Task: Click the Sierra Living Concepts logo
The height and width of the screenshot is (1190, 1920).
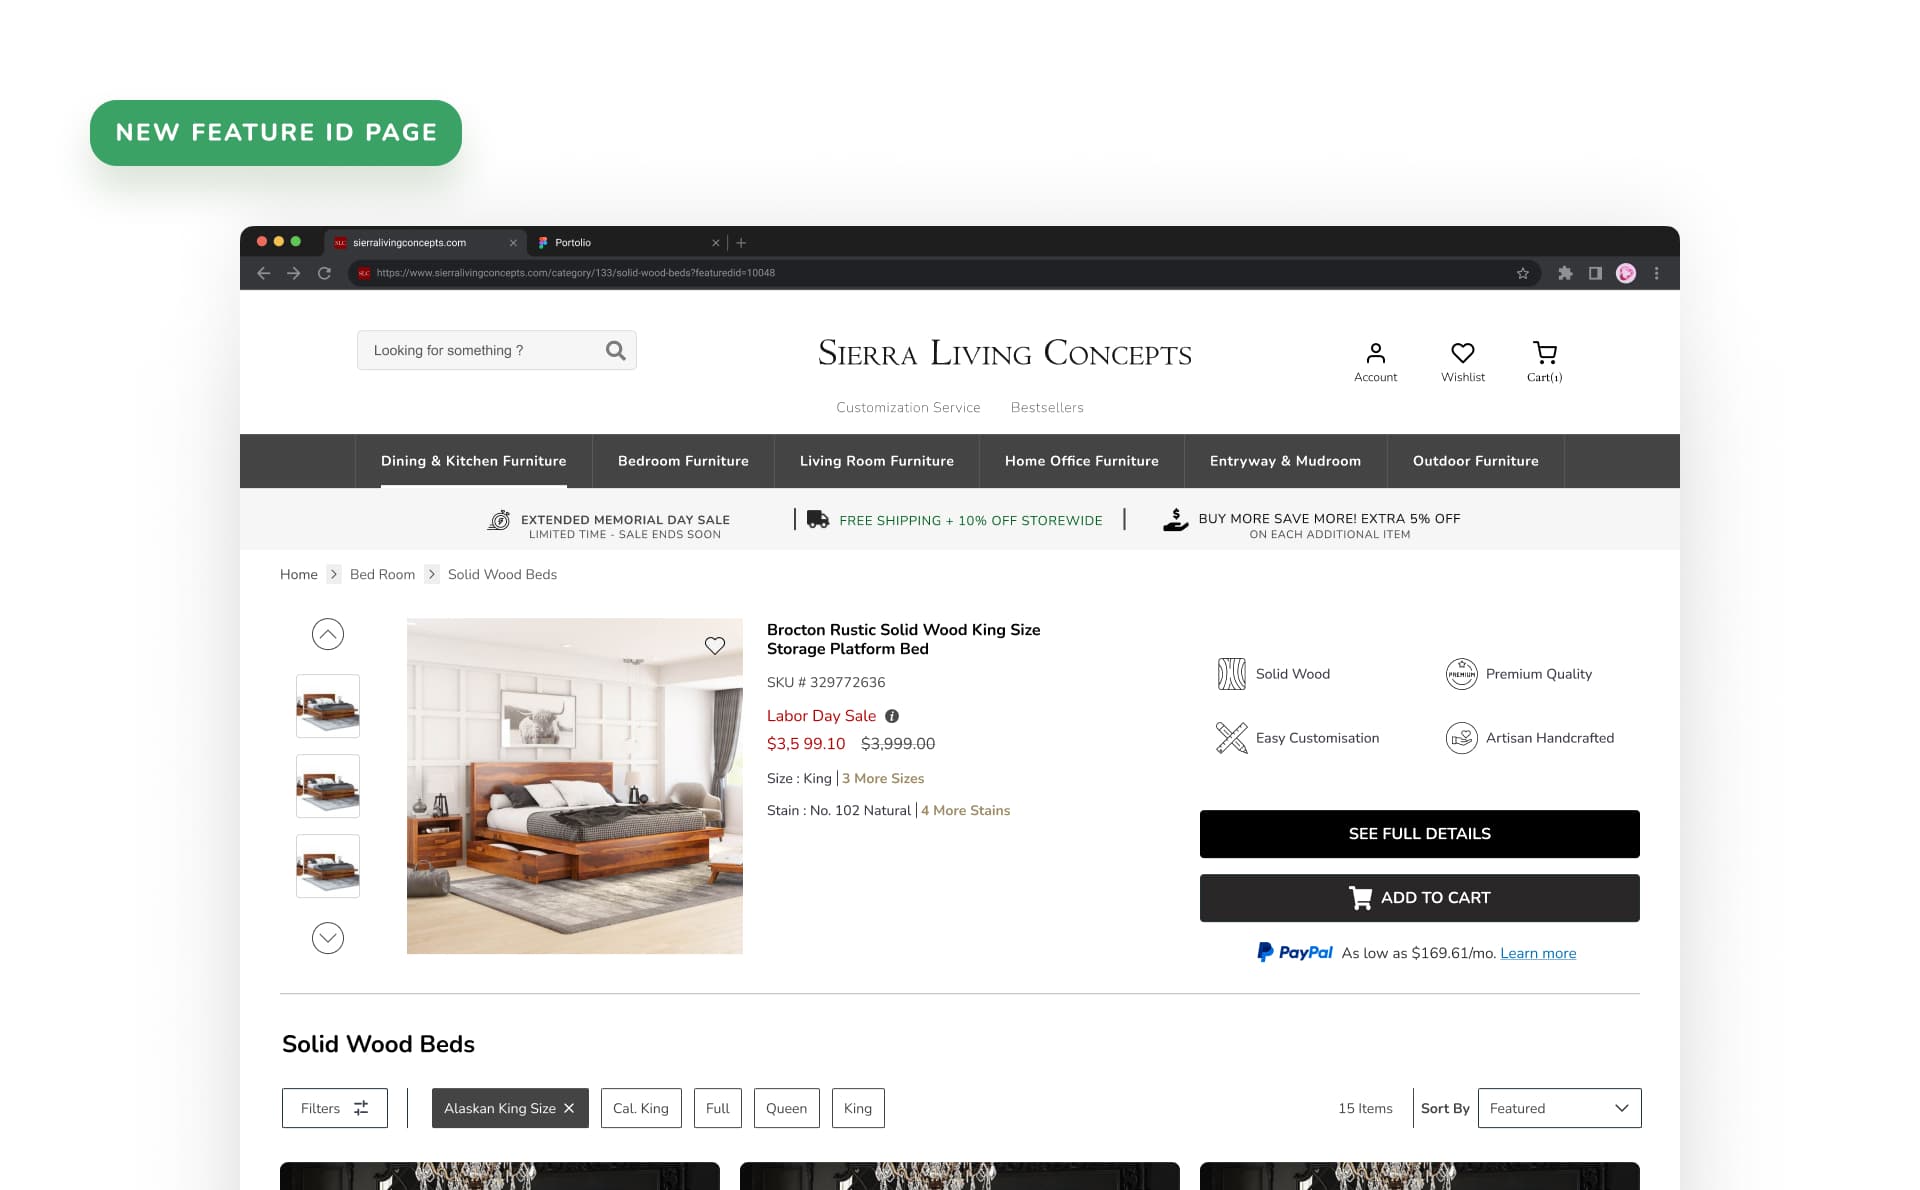Action: (1005, 353)
